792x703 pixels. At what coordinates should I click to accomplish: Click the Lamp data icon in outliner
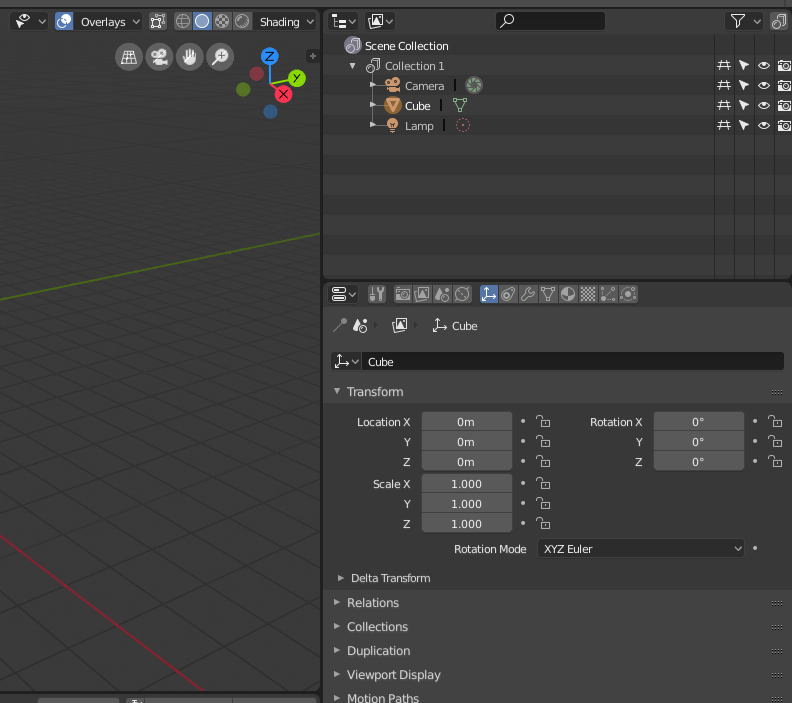[x=463, y=125]
